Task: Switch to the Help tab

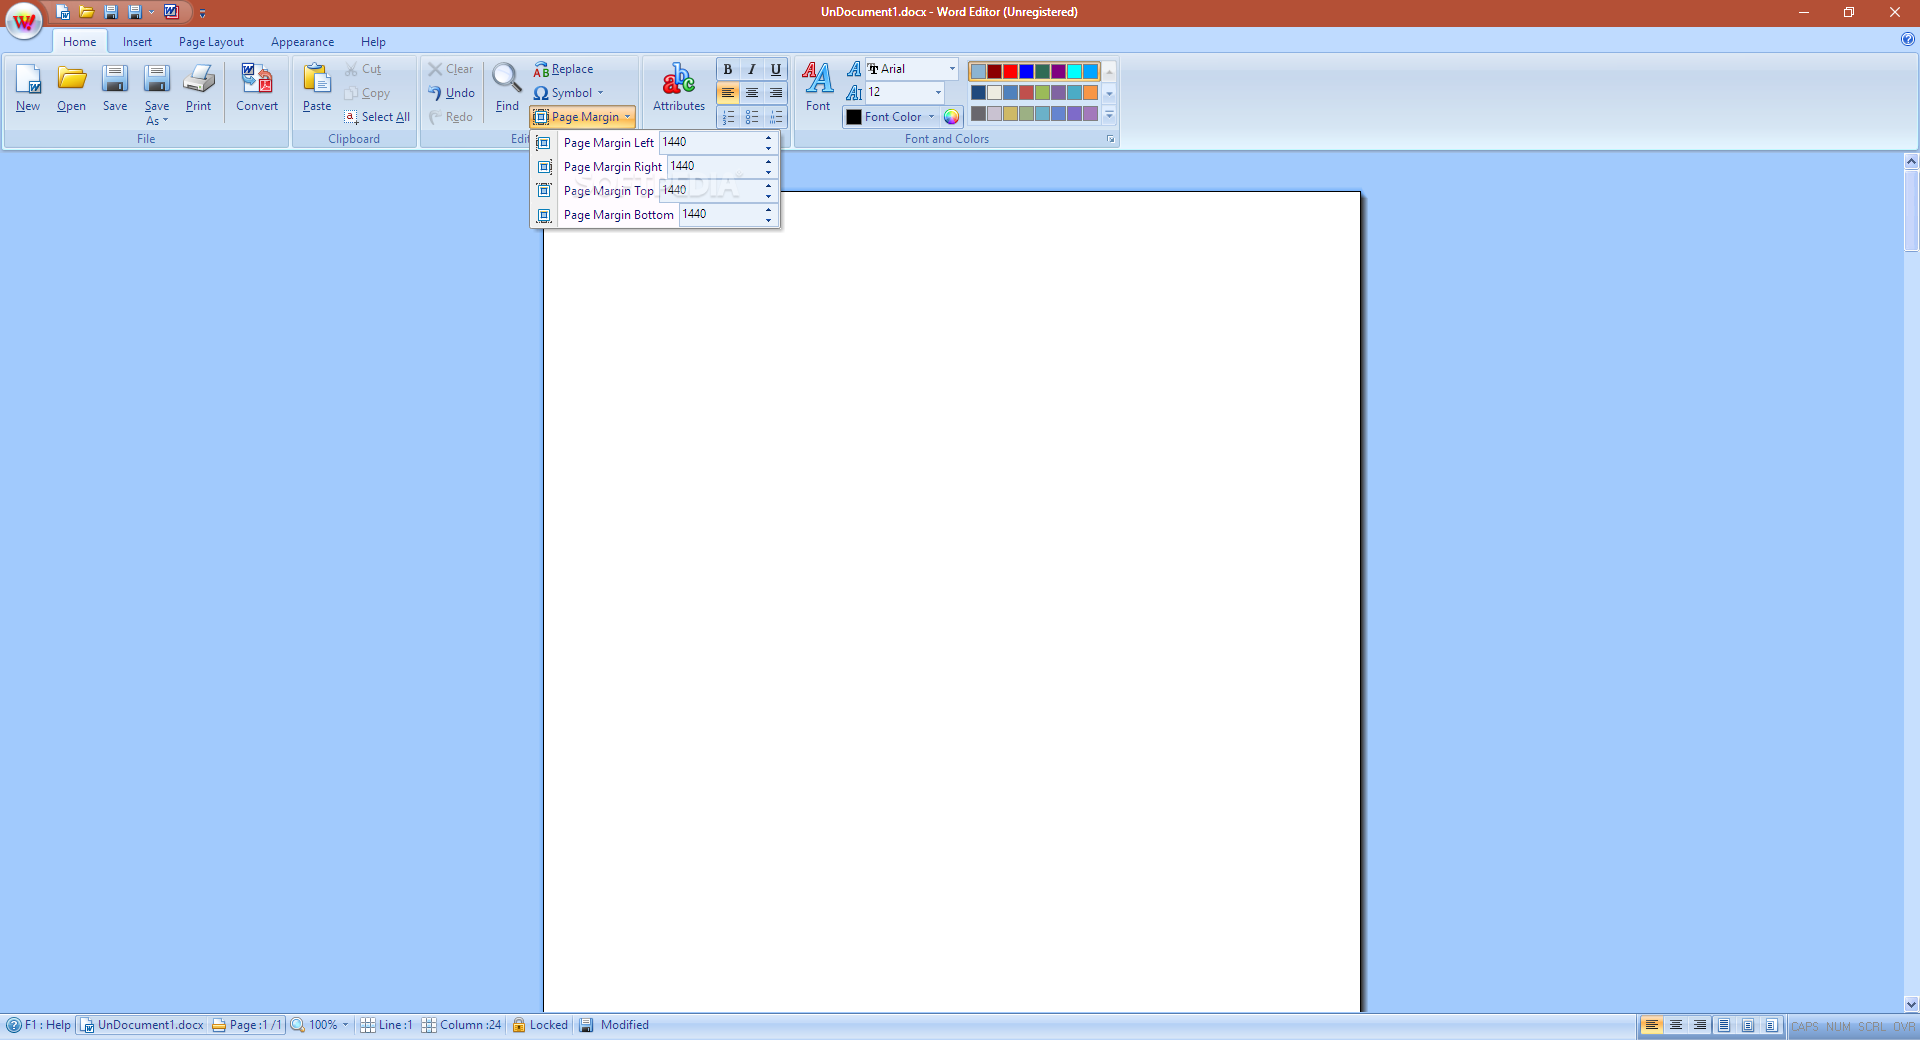Action: click(373, 42)
